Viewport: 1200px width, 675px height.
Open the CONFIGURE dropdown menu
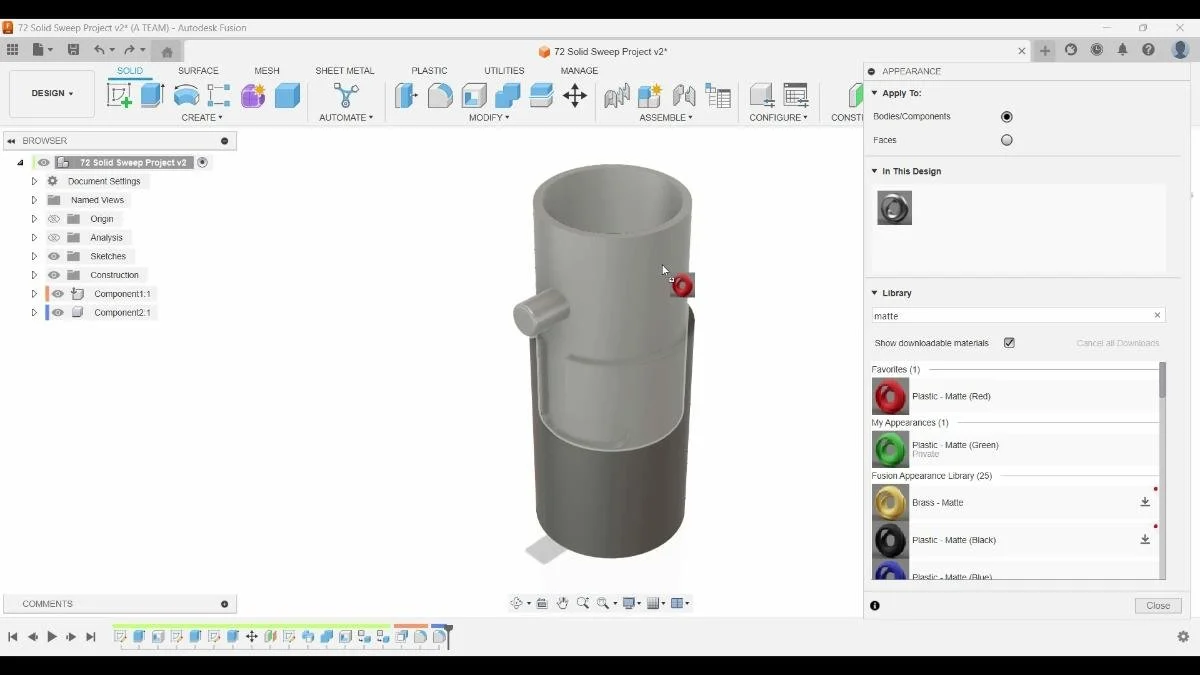pyautogui.click(x=778, y=118)
